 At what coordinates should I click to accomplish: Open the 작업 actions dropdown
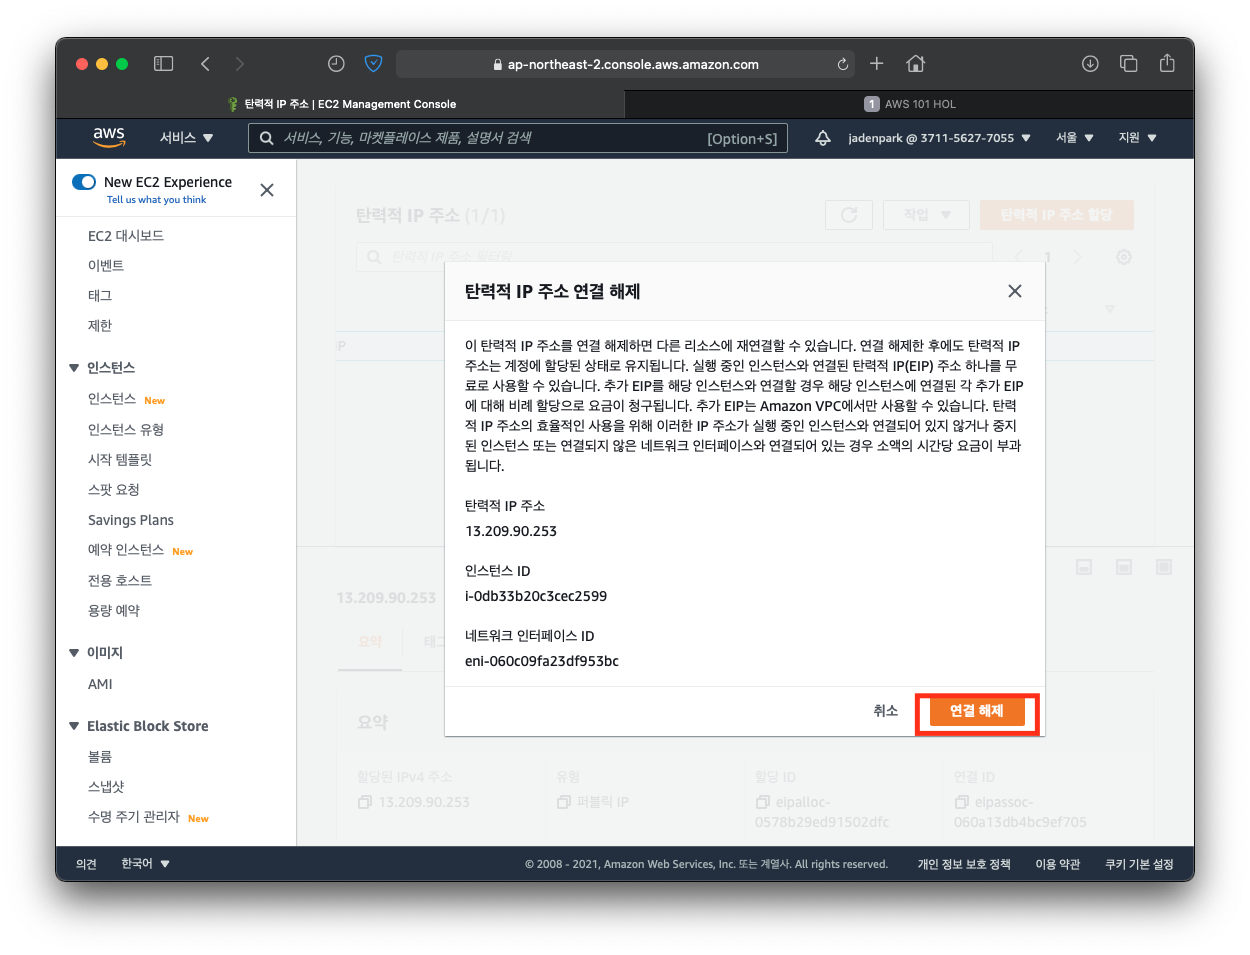point(926,215)
